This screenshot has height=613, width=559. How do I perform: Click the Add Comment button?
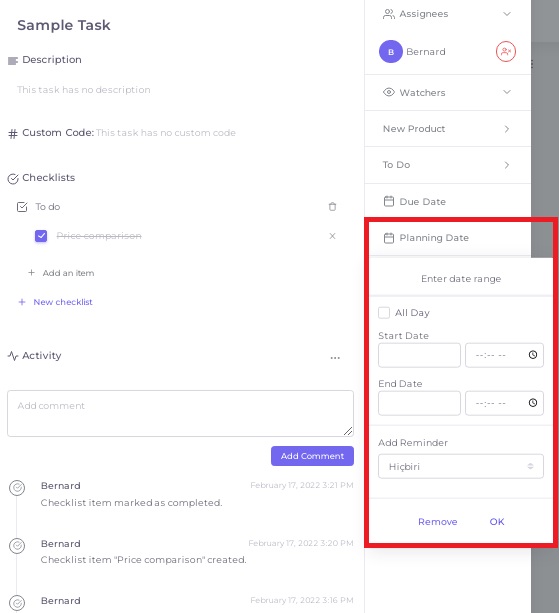(312, 456)
